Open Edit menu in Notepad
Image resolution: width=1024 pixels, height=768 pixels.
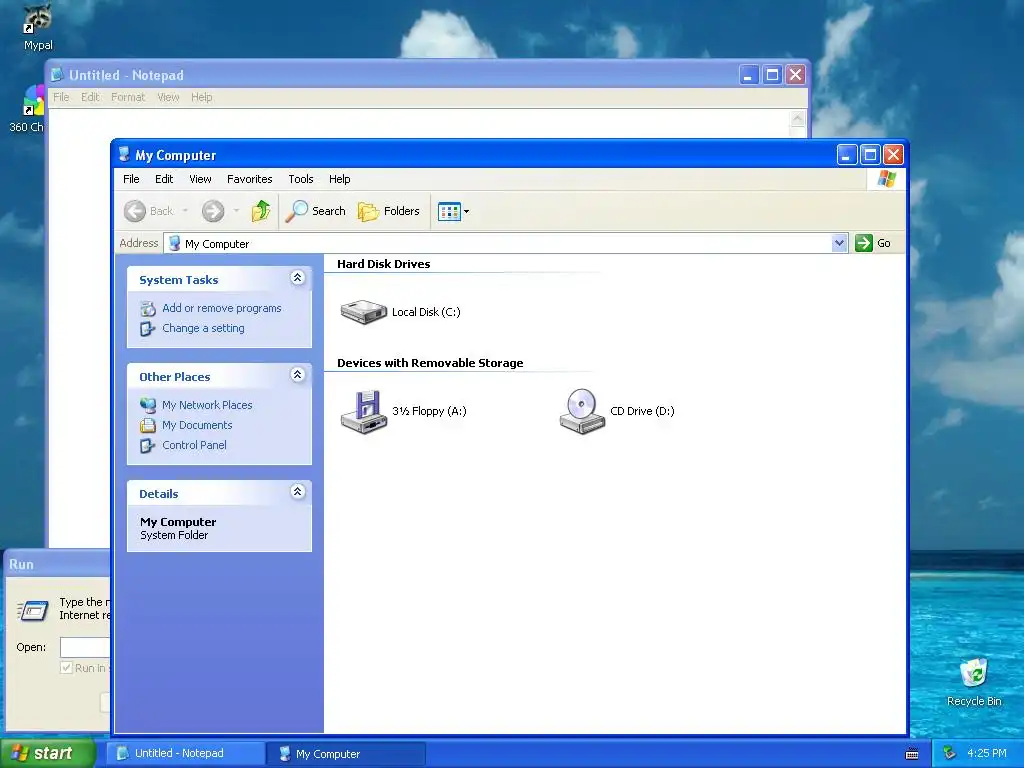tap(90, 97)
